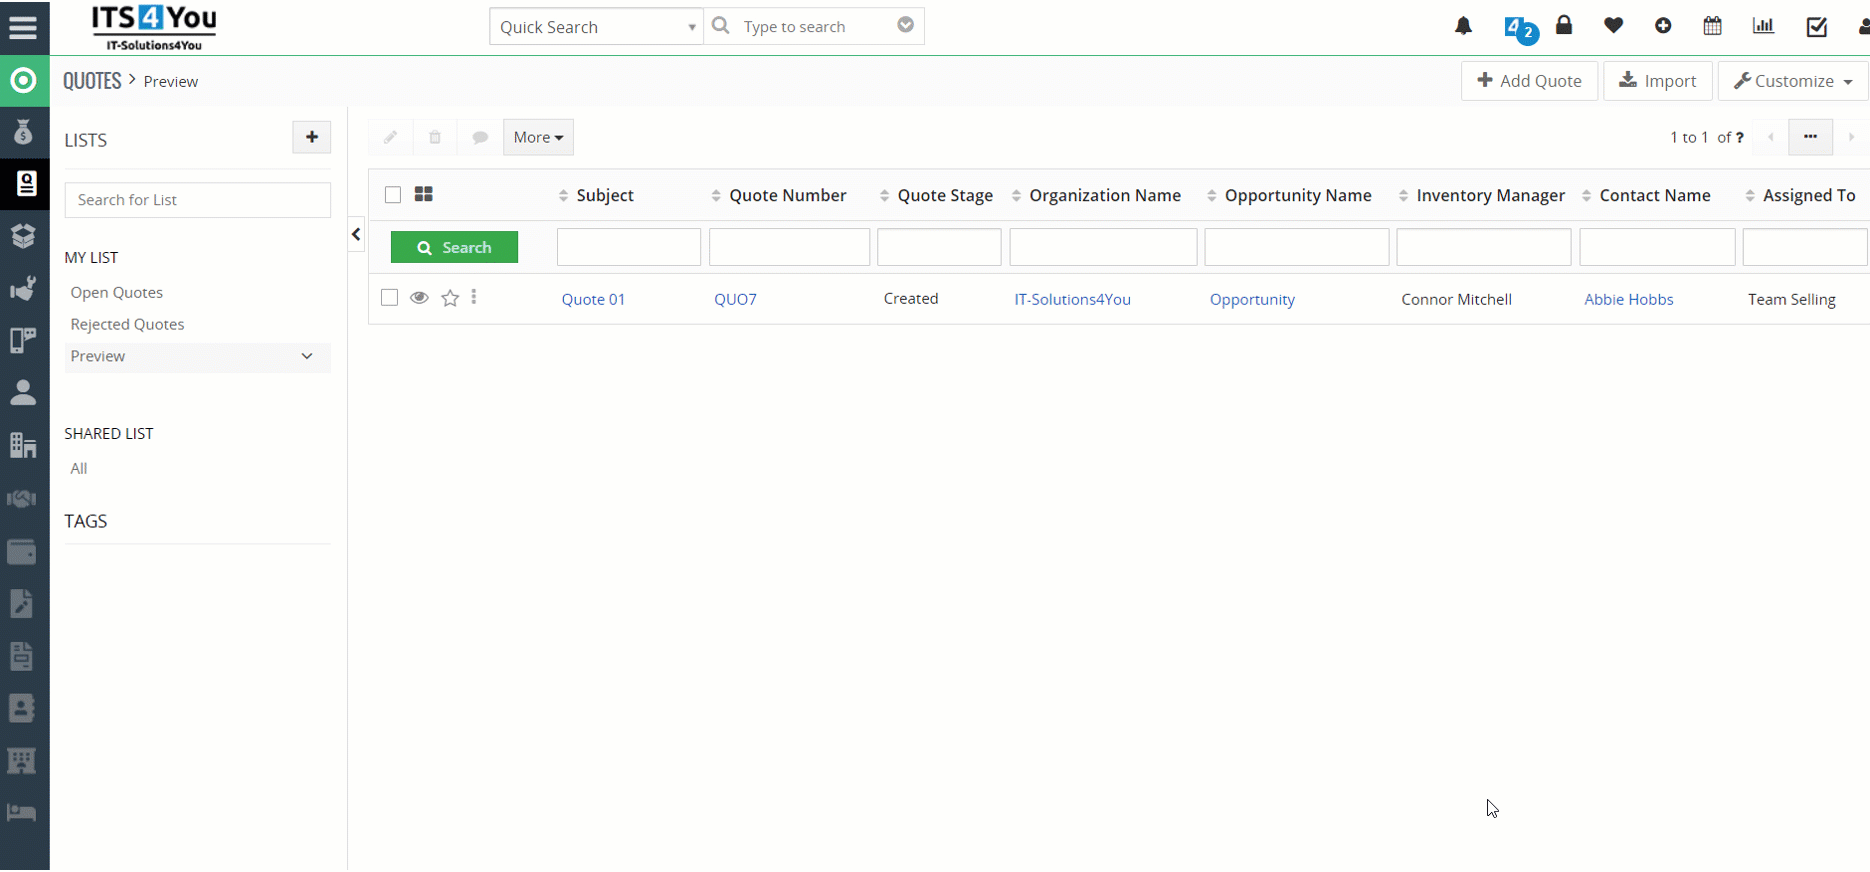
Task: Preview Quote 01 with the eye icon
Action: point(419,298)
